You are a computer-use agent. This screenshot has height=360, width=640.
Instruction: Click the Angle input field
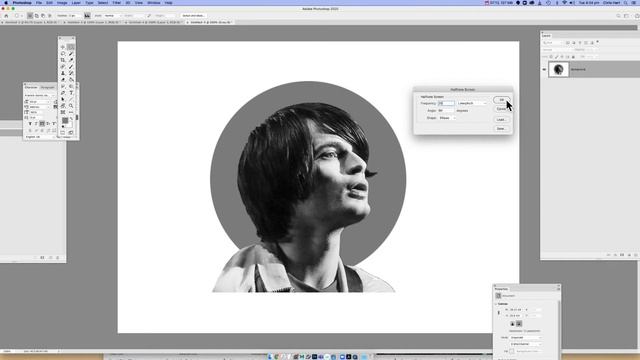[446, 111]
